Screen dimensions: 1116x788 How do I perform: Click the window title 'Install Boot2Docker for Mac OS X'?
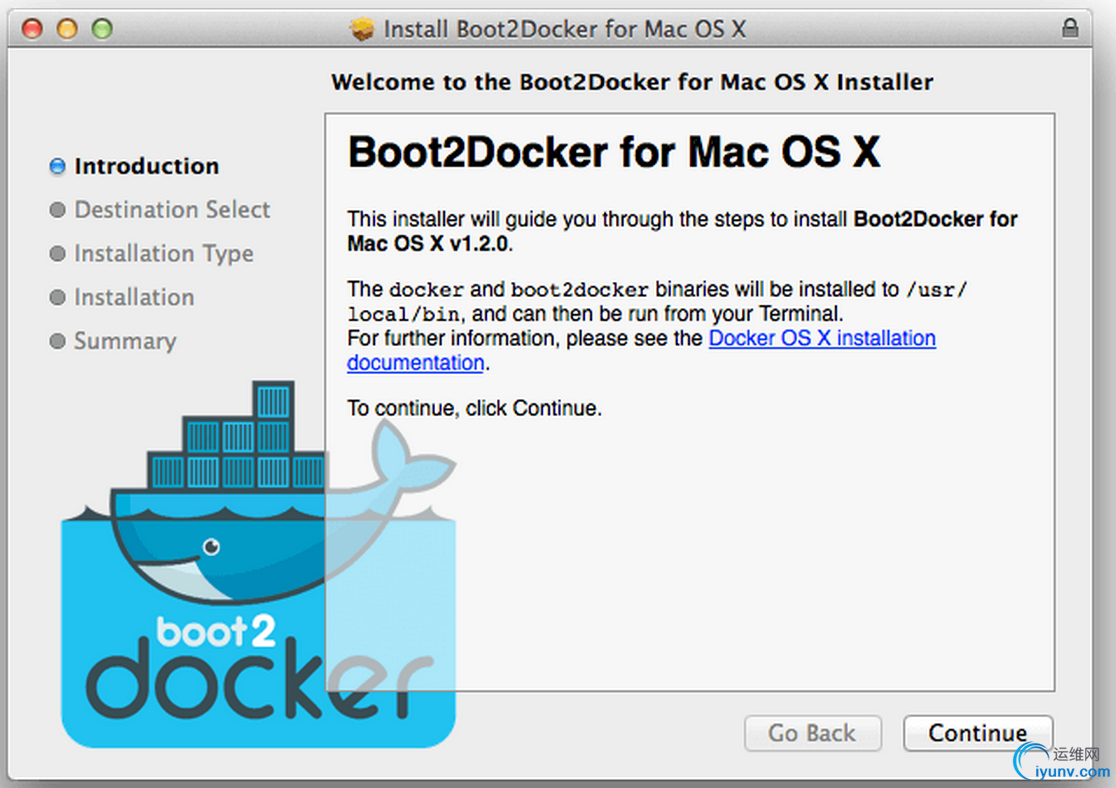tap(564, 29)
